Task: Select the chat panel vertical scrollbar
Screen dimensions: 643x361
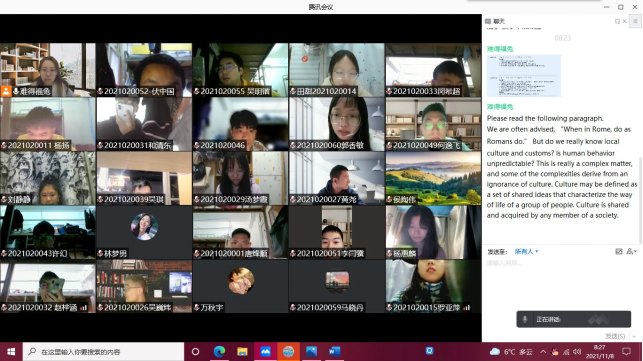Action: coord(640,200)
